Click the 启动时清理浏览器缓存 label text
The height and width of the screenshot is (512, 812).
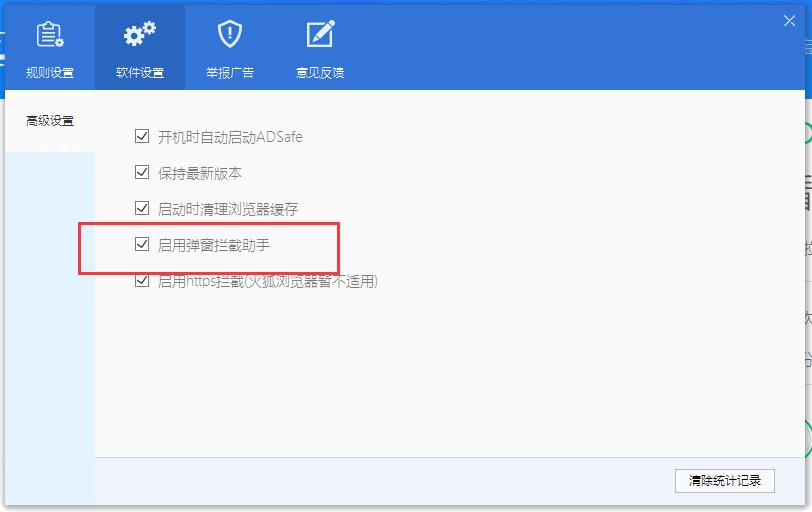click(x=228, y=209)
